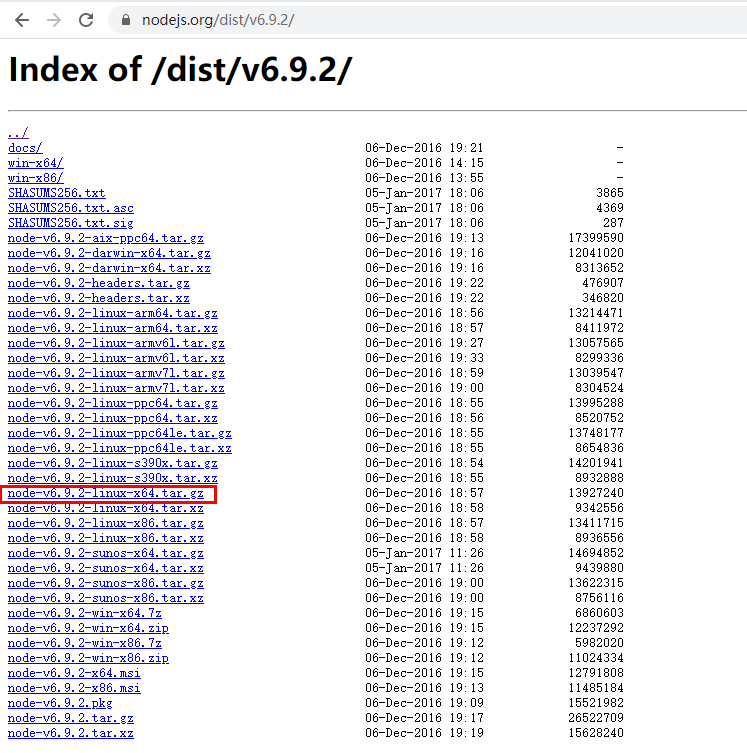The width and height of the screenshot is (747, 753).
Task: Click file size 17399590 in aix-ppc64.tar.gz row
Action: coord(596,238)
